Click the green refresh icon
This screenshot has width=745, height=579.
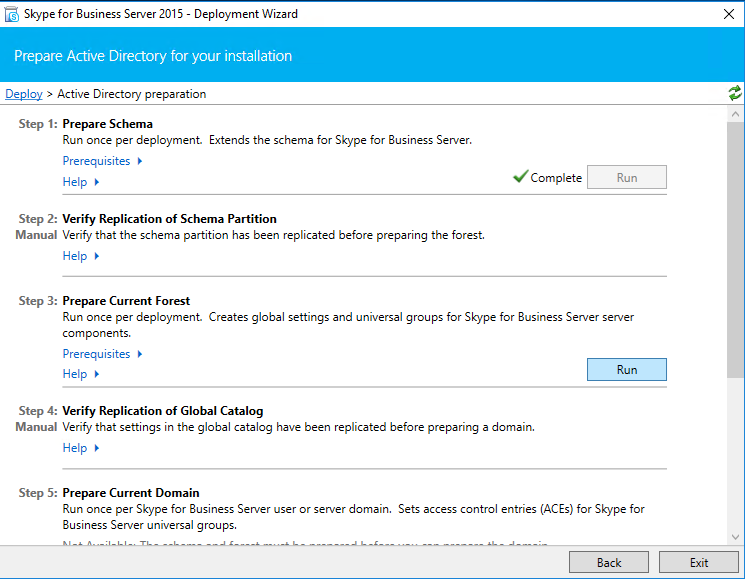click(735, 93)
